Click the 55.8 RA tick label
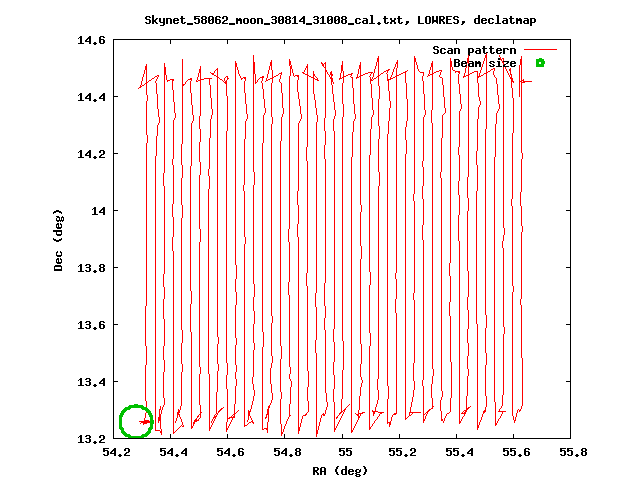This screenshot has height=480, width=640. [573, 452]
